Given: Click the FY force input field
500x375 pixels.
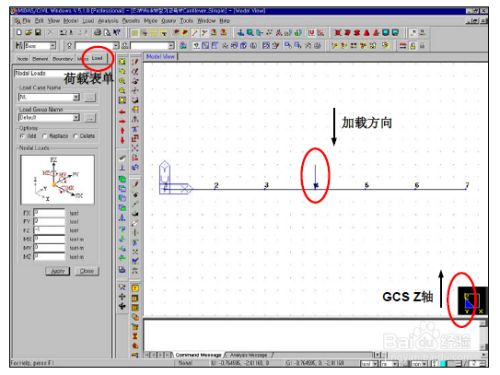Looking at the screenshot, I should tap(49, 221).
